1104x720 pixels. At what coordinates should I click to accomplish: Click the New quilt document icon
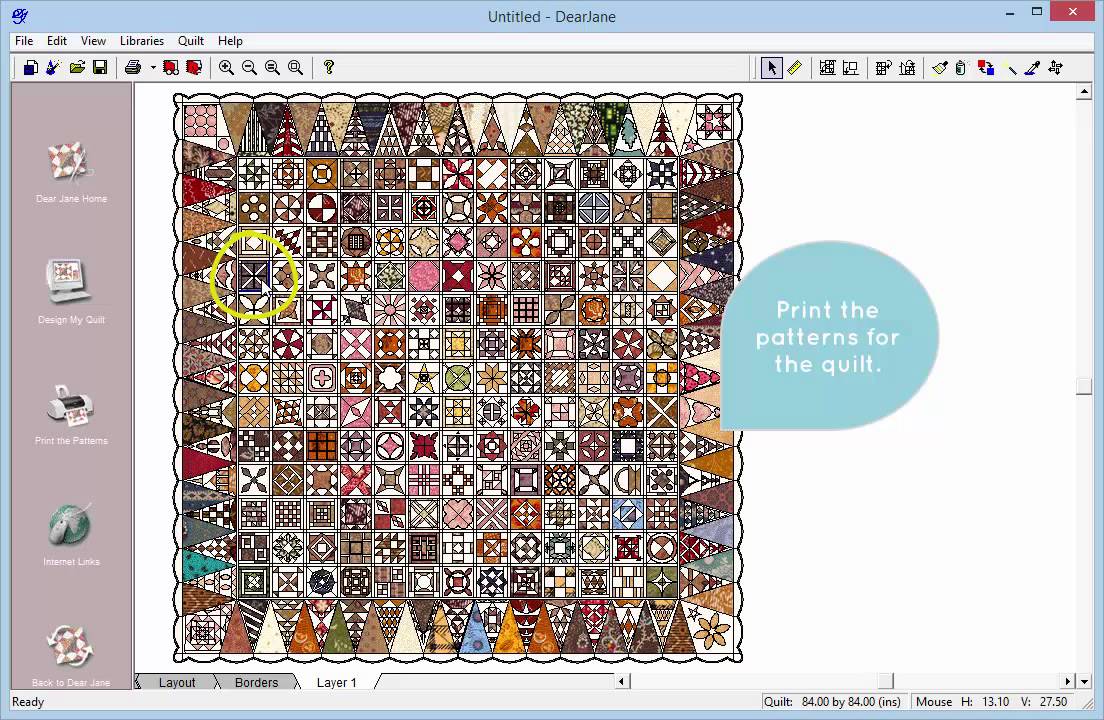coord(30,68)
